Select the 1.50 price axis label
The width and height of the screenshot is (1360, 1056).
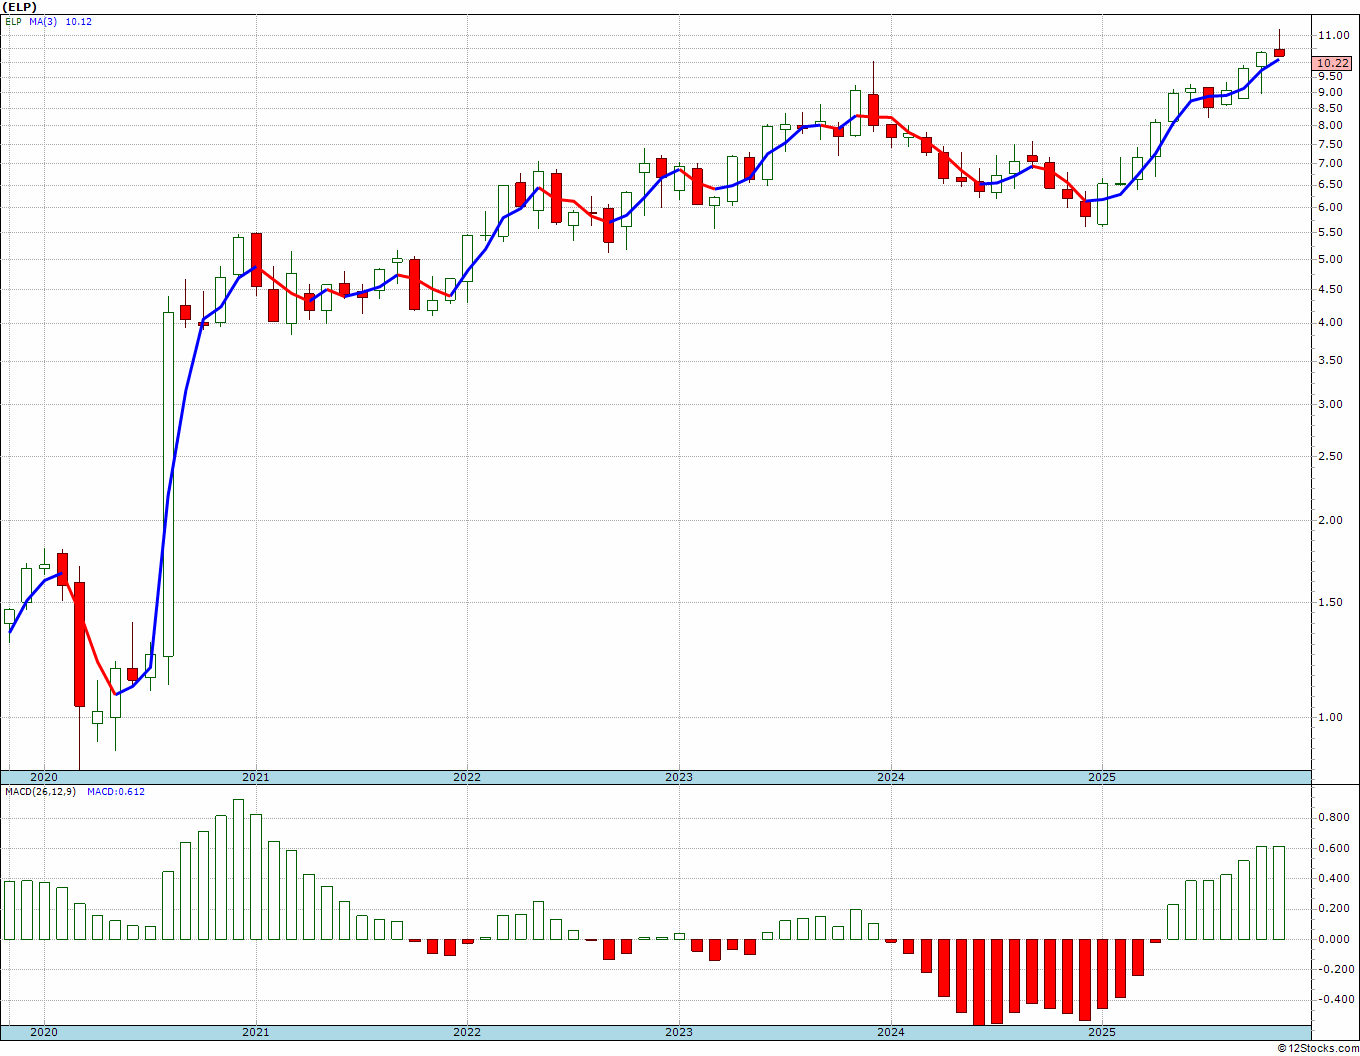[x=1330, y=602]
